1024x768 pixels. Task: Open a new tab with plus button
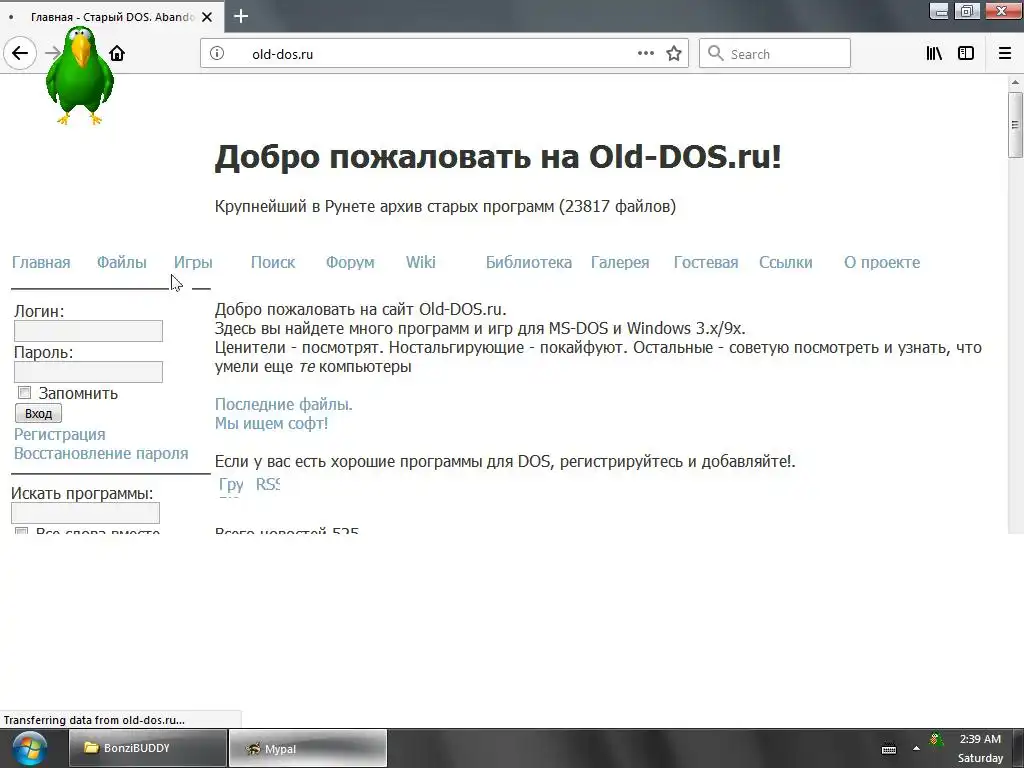click(241, 16)
